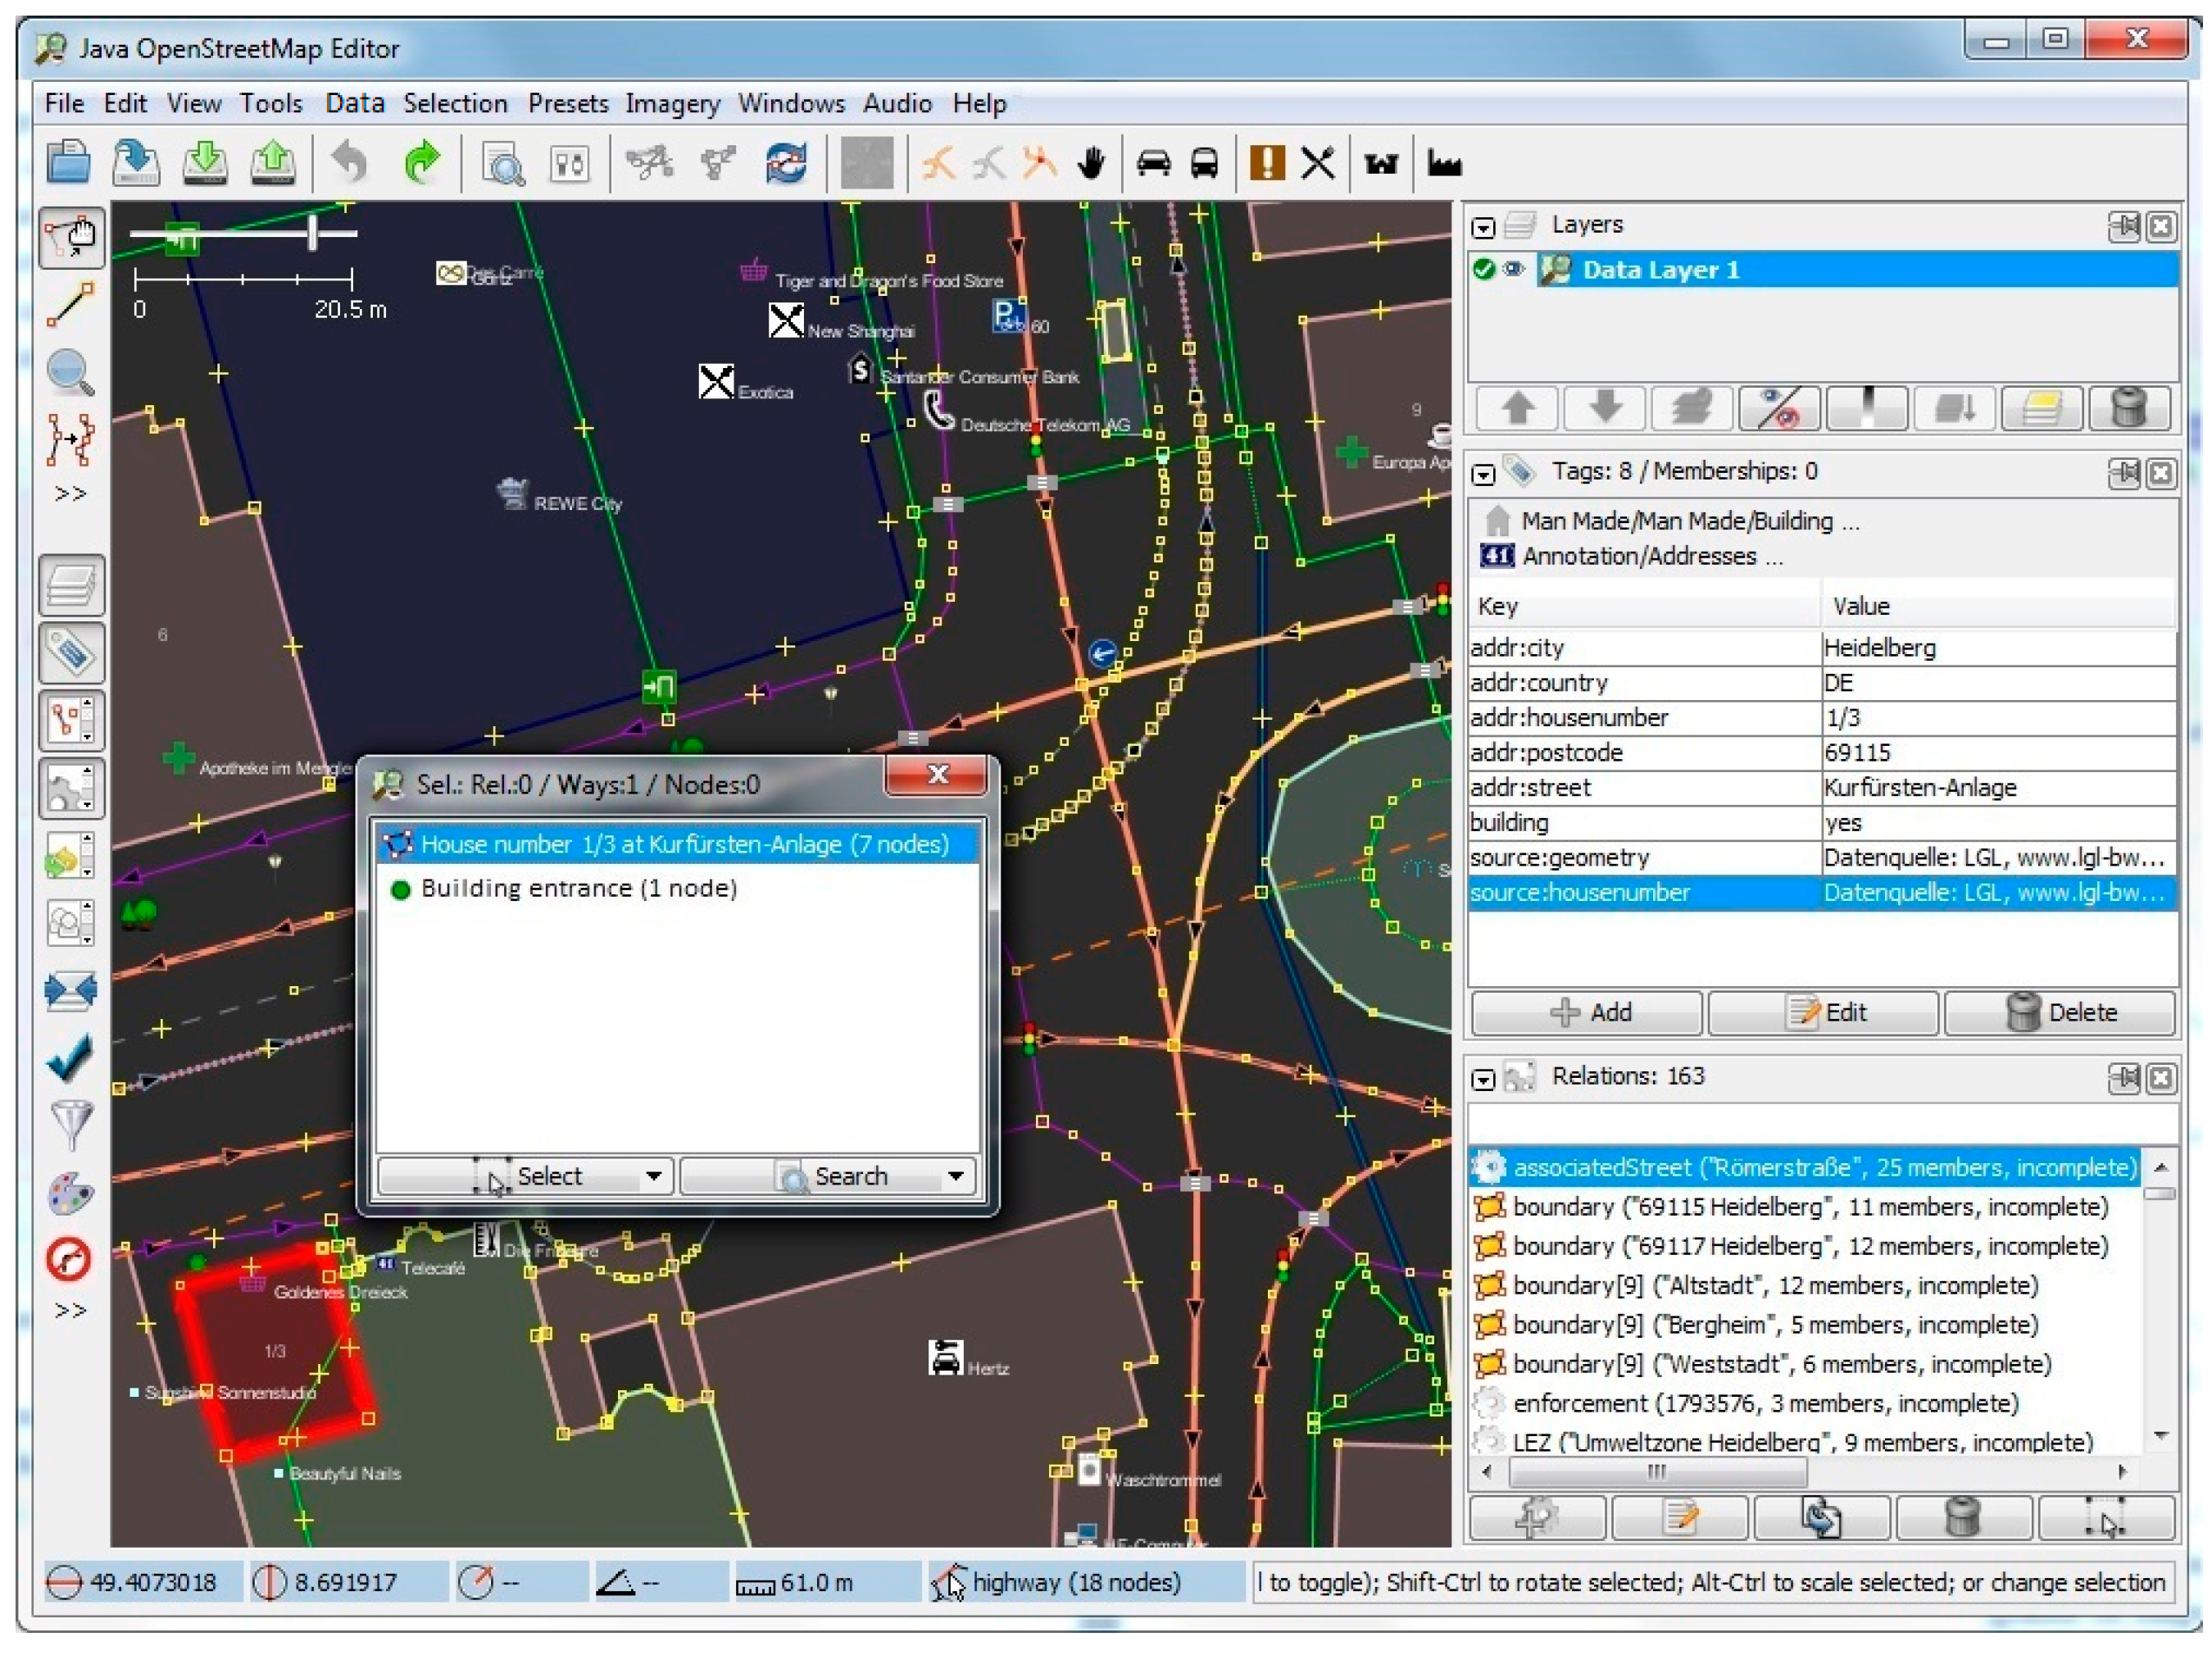The image size is (2212, 1655).
Task: Click Add tag button
Action: click(1587, 1012)
